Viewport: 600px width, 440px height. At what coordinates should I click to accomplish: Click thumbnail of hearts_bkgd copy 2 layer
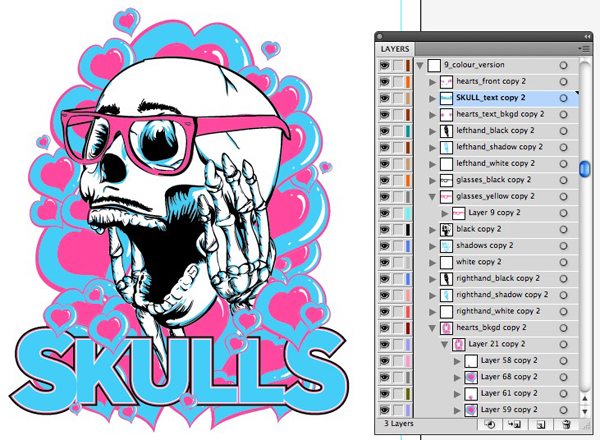tap(446, 328)
